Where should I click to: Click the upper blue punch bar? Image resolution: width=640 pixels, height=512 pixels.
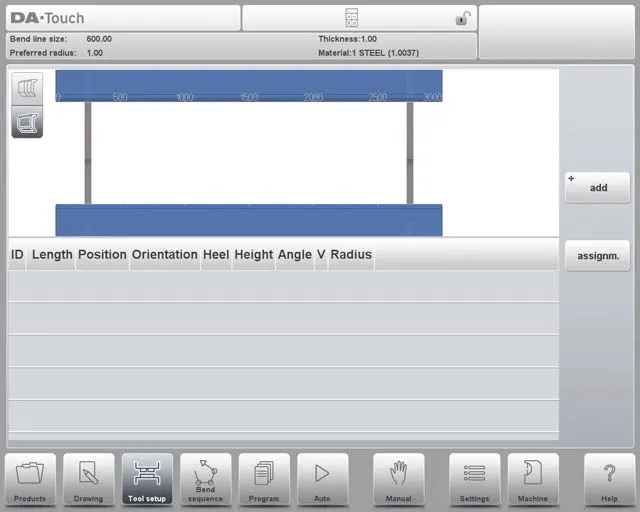248,85
